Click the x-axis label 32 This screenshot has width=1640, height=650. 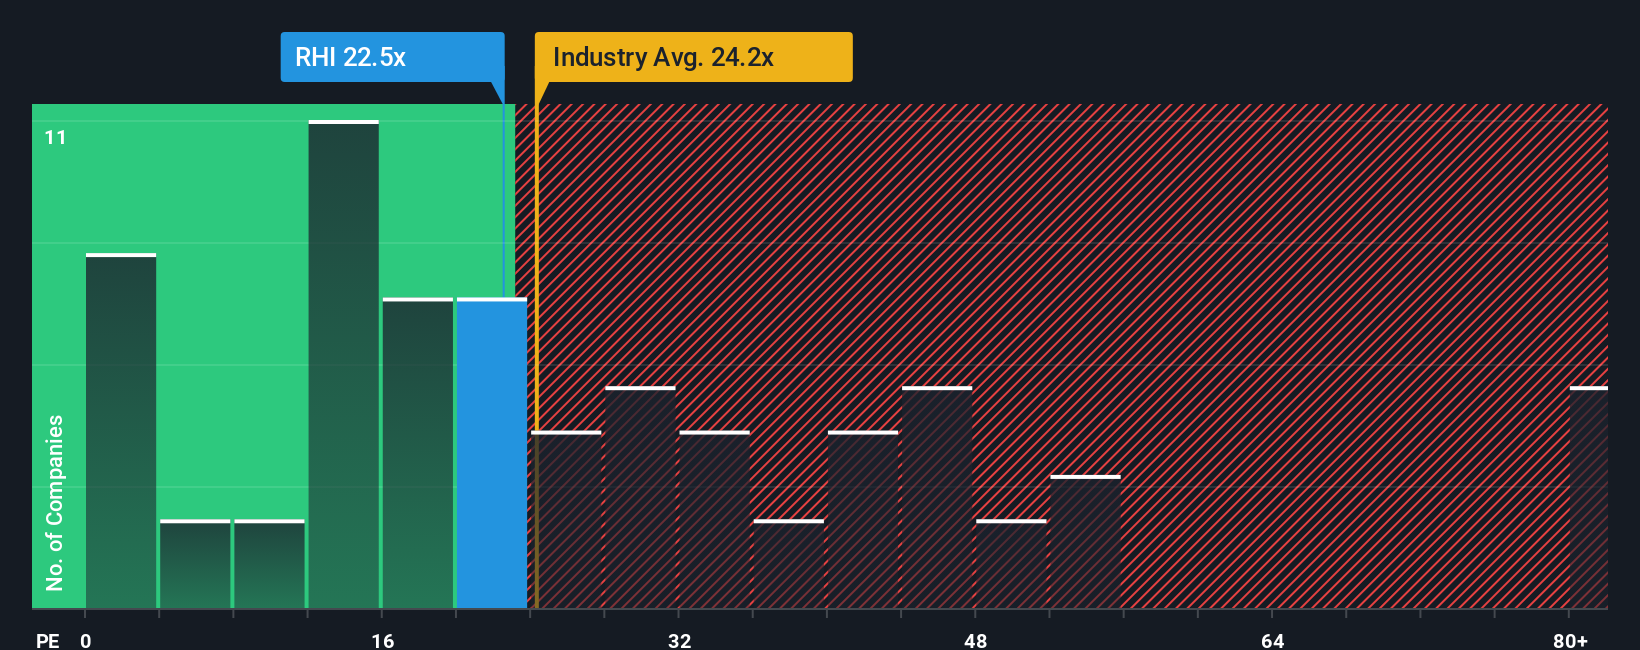coord(679,640)
